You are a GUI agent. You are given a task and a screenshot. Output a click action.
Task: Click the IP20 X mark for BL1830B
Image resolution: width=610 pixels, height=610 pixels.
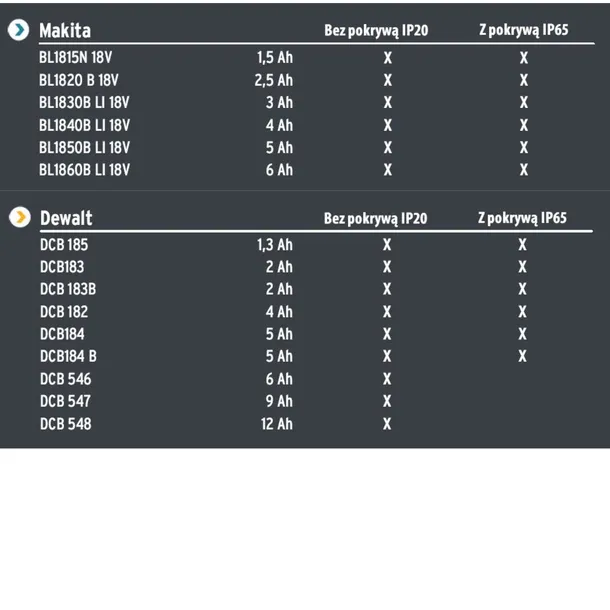[x=388, y=103]
